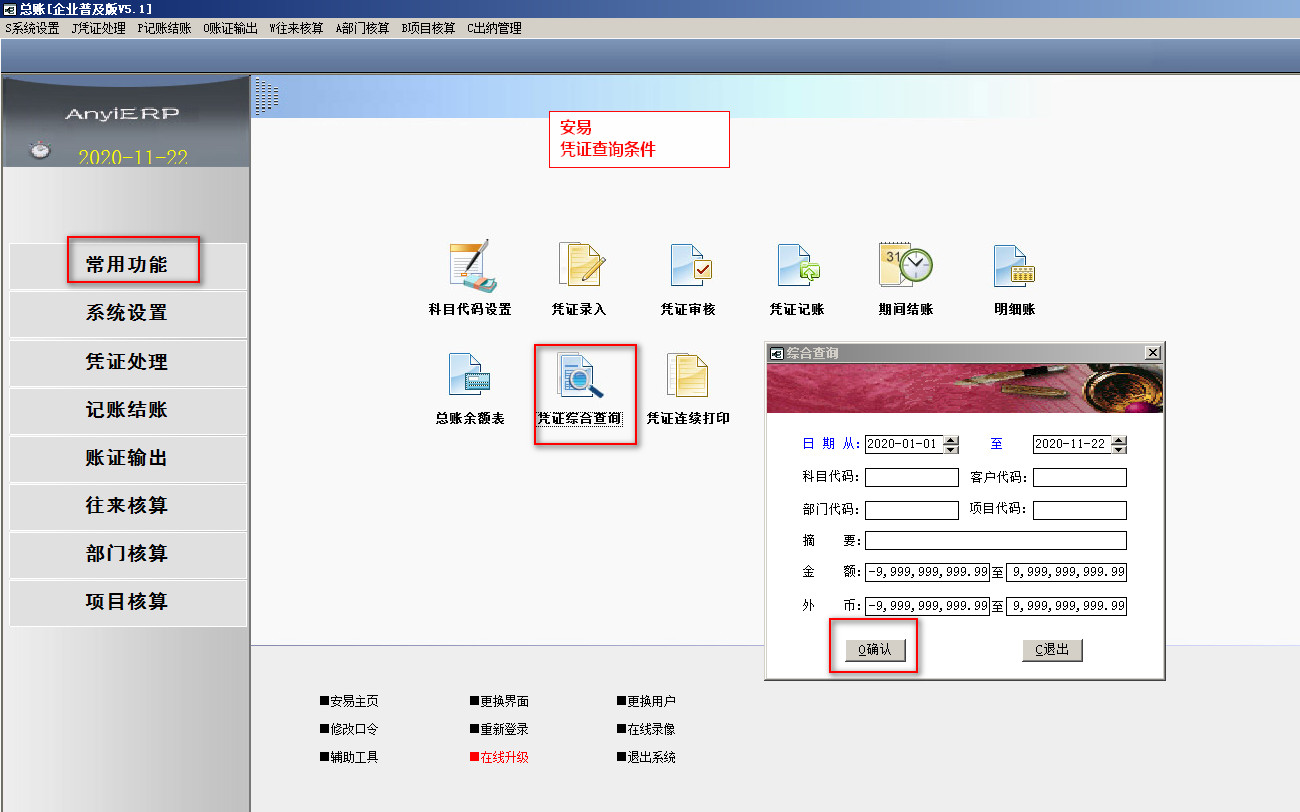Click the 在线升级 link

click(x=504, y=758)
